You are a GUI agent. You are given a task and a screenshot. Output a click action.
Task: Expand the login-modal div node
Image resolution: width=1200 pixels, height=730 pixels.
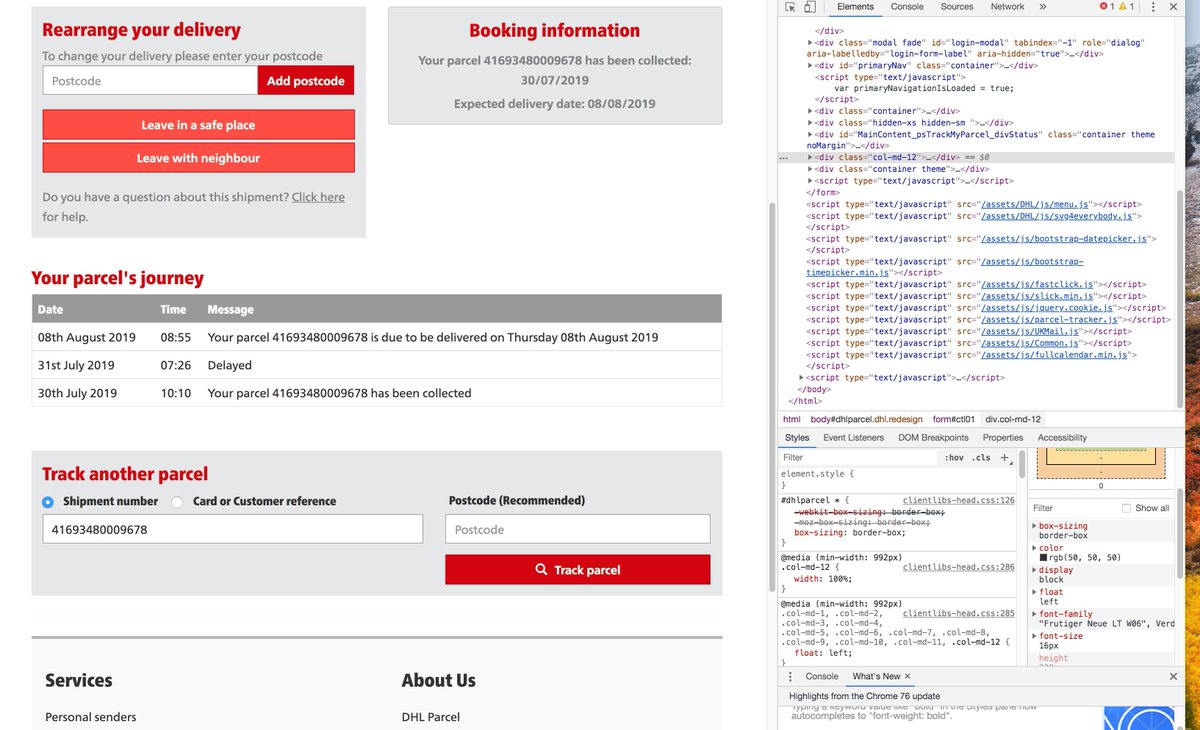811,43
